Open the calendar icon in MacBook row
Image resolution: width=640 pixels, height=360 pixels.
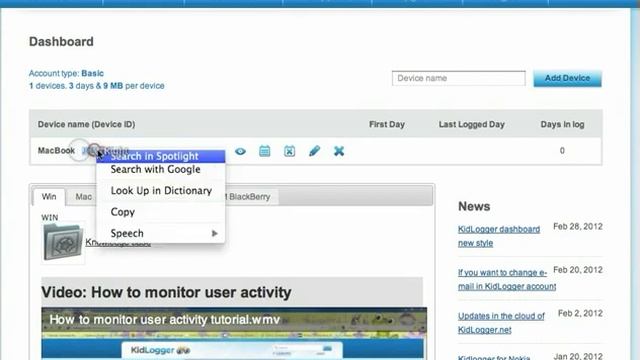[x=264, y=151]
